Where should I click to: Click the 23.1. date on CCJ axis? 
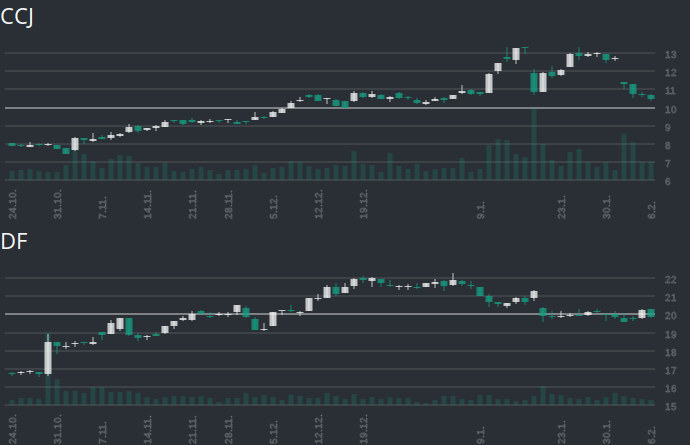561,208
